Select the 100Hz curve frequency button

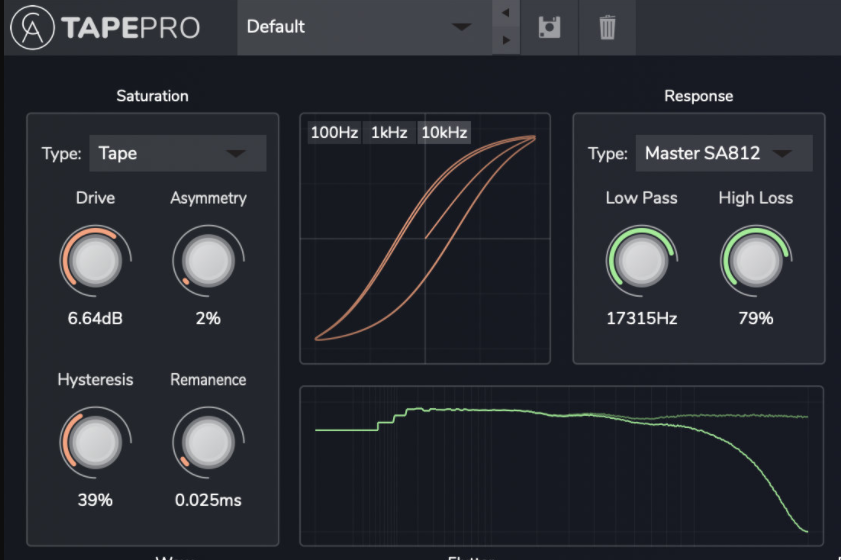(334, 132)
